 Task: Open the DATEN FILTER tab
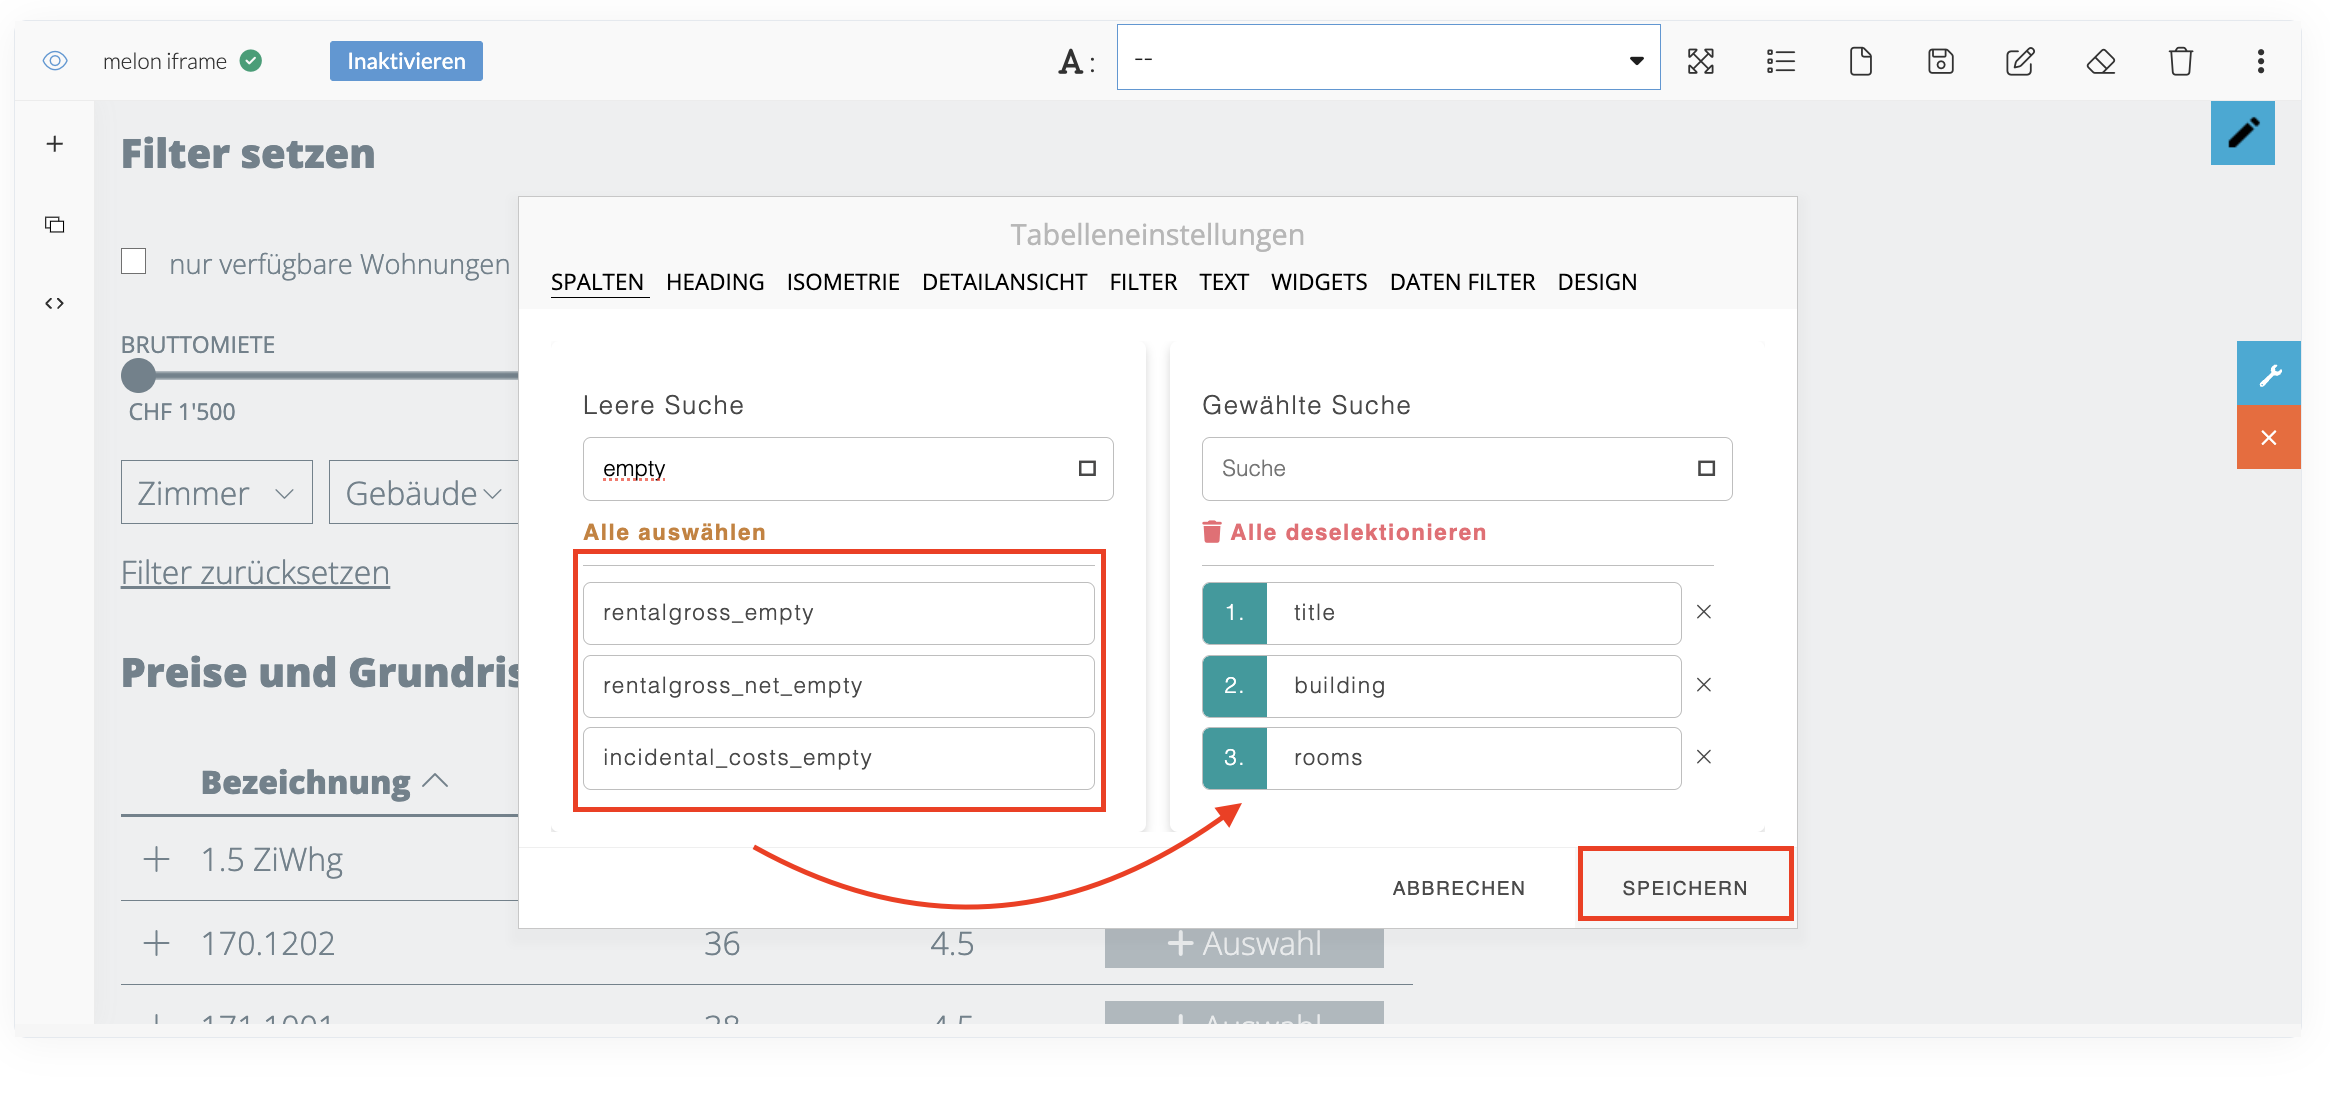click(1461, 282)
